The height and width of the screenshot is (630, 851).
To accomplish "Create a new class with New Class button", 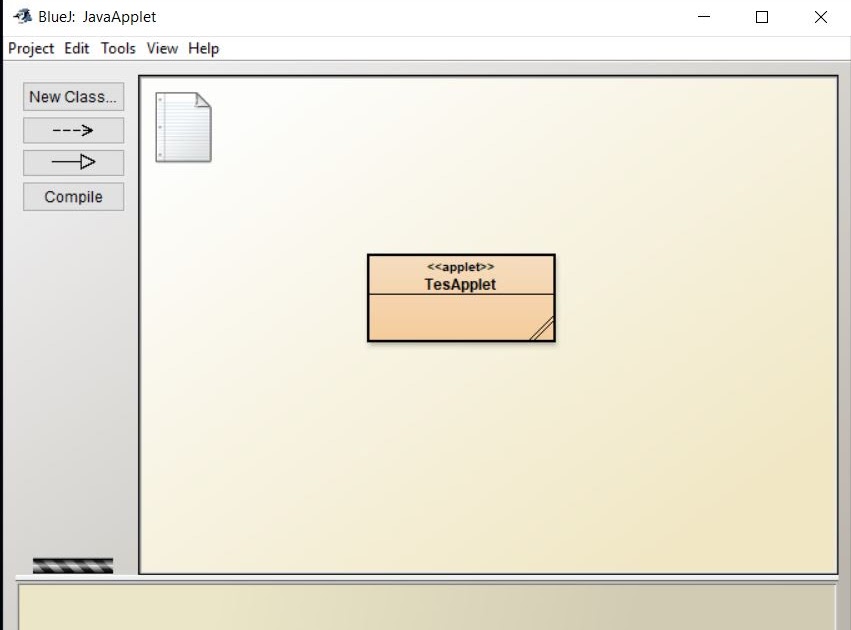I will click(x=72, y=97).
